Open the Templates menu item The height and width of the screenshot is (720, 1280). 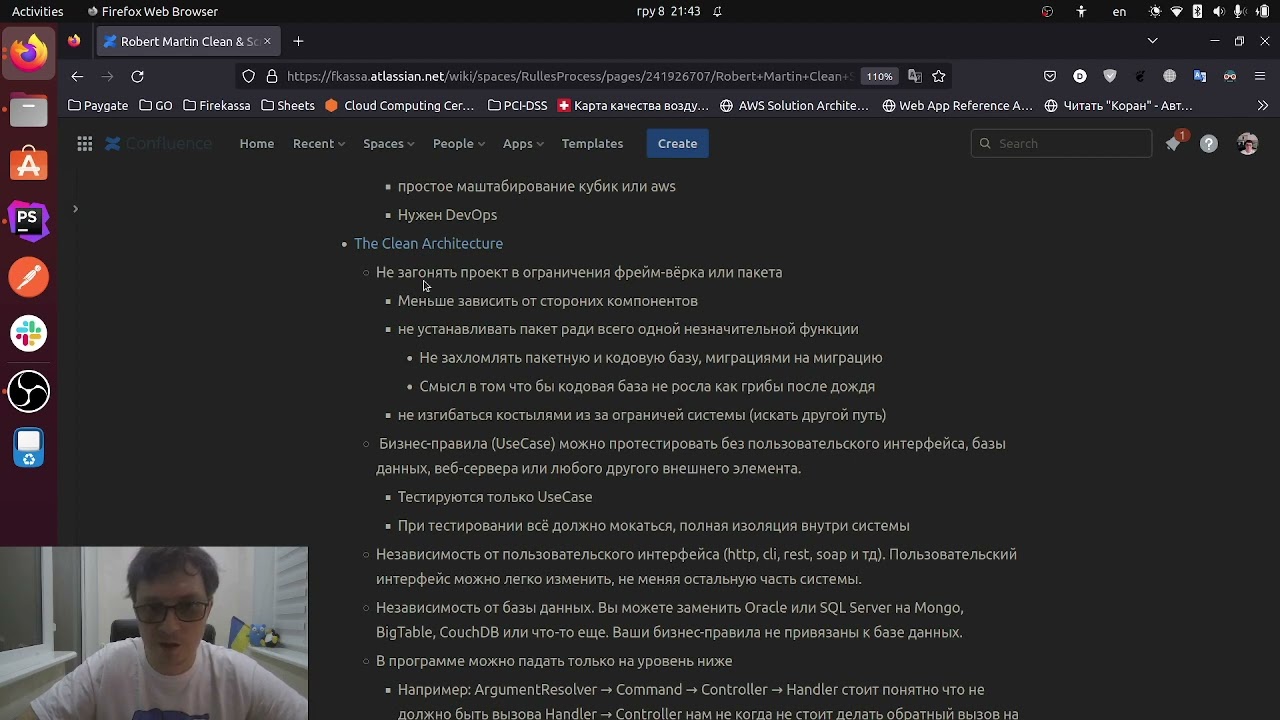point(592,144)
